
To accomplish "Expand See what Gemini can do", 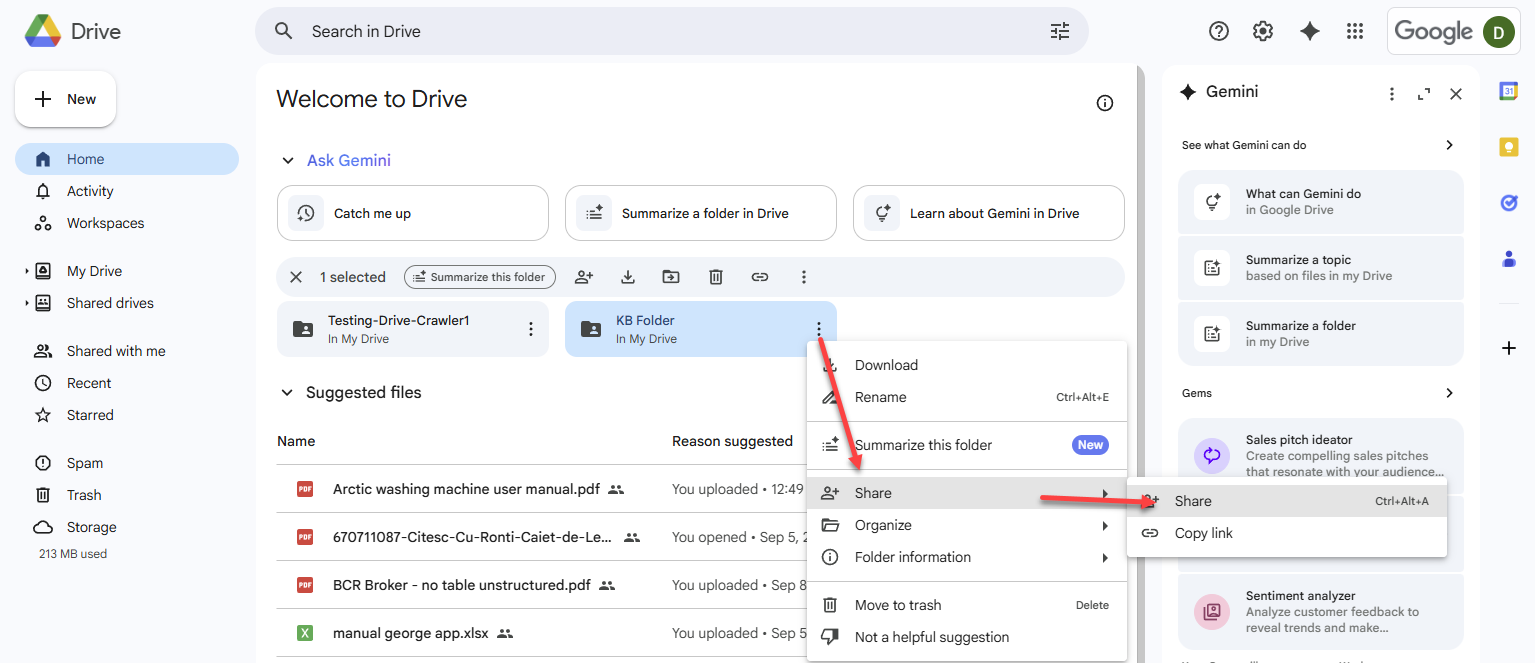I will click(x=1449, y=145).
